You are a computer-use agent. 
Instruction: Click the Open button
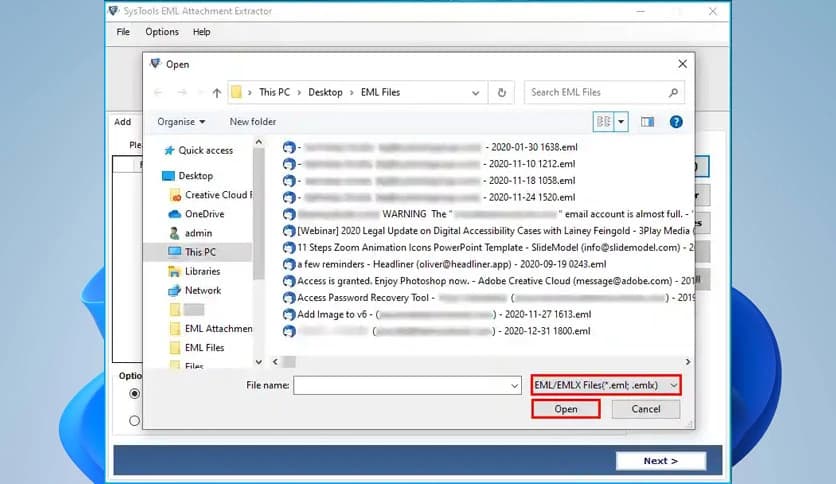(566, 409)
